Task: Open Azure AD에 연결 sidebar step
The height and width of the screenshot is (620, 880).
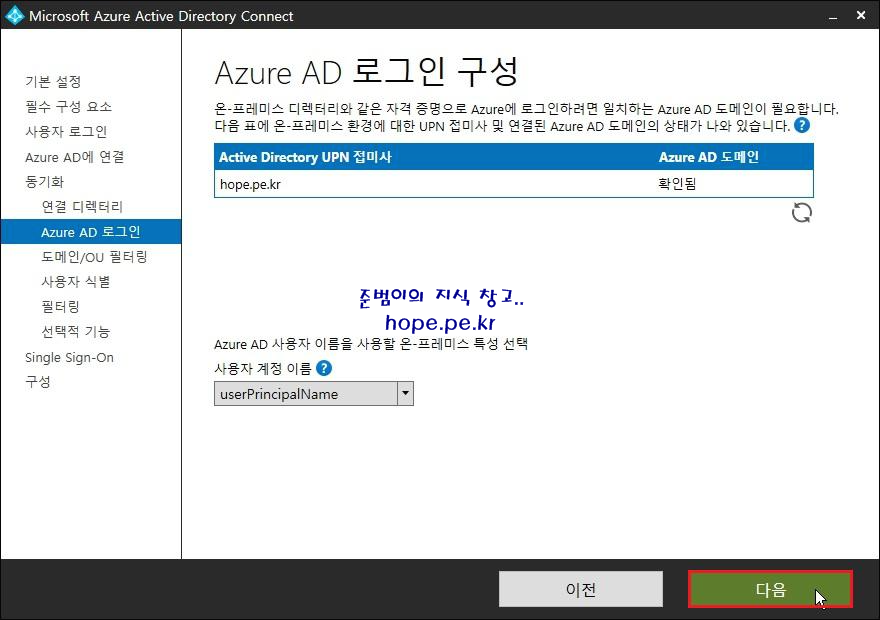Action: [x=75, y=157]
